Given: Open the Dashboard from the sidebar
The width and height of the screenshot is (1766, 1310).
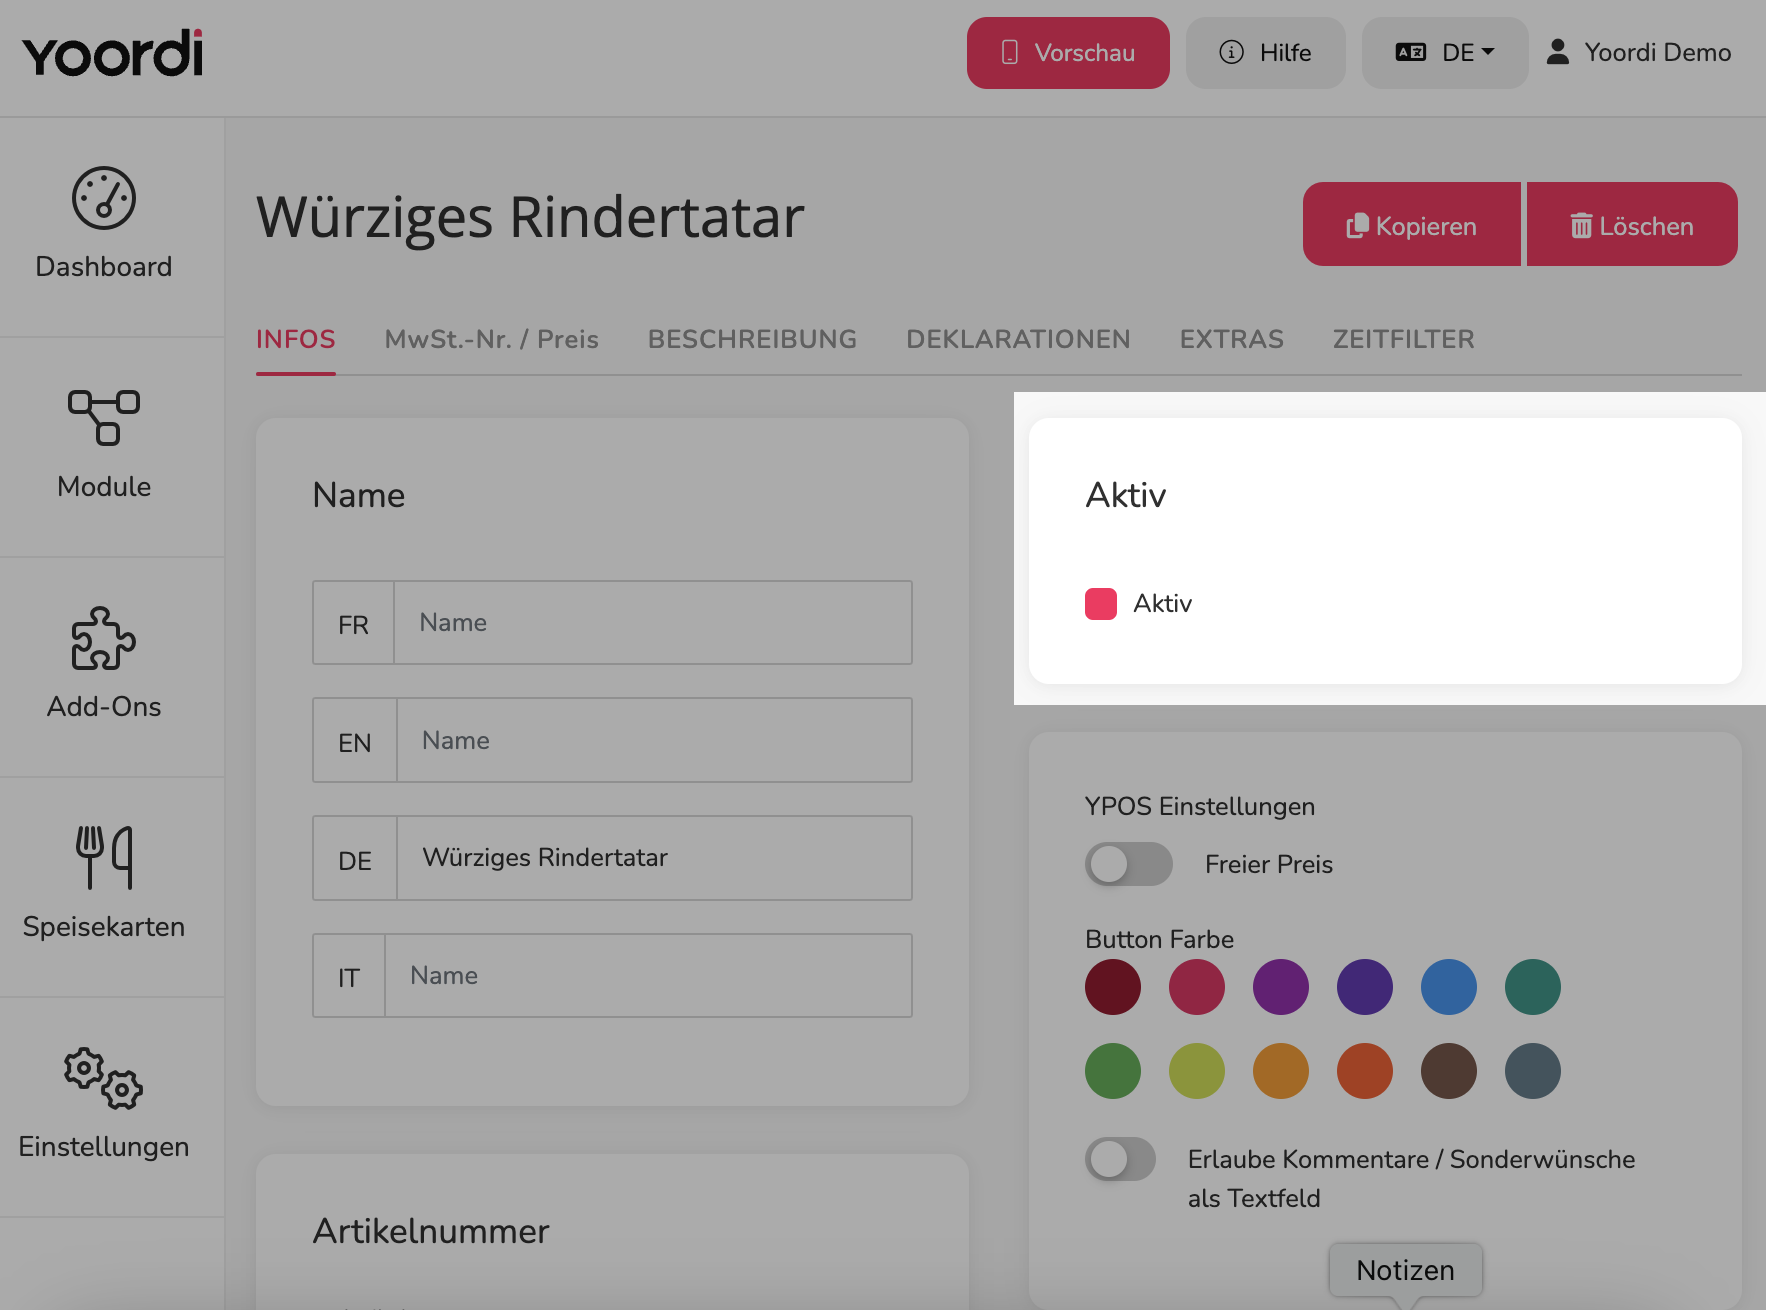Looking at the screenshot, I should coord(104,226).
